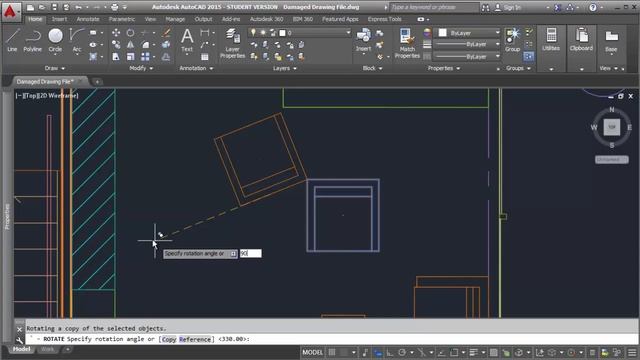
Task: Click the white object color swatch
Action: pos(442,33)
